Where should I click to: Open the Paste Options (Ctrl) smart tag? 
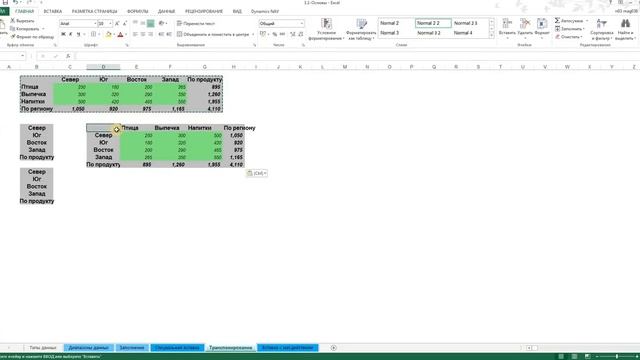pyautogui.click(x=257, y=173)
